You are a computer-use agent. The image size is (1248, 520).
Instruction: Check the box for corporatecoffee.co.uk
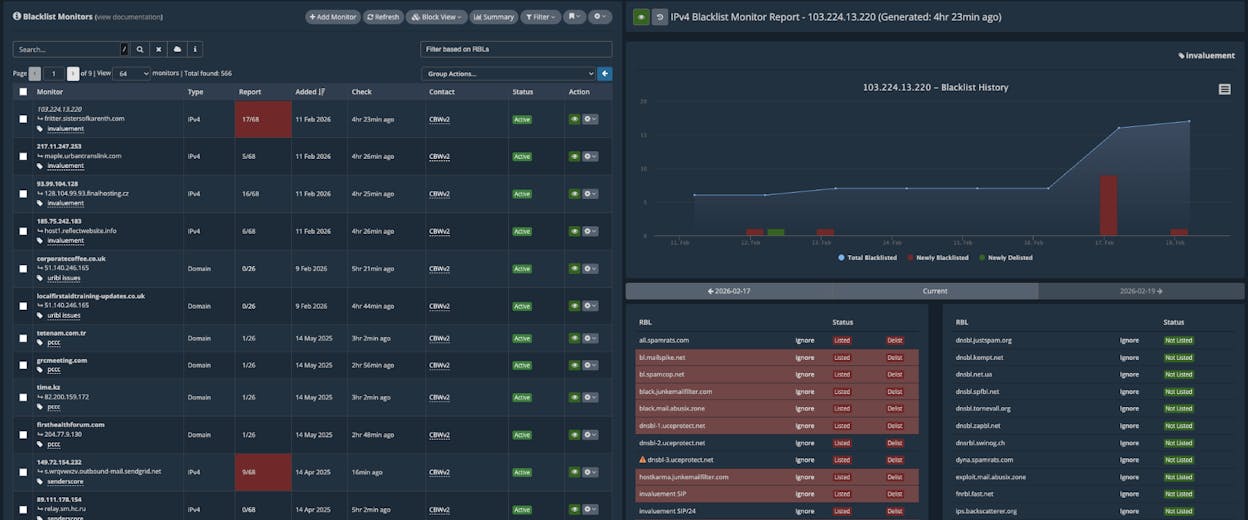click(x=23, y=268)
